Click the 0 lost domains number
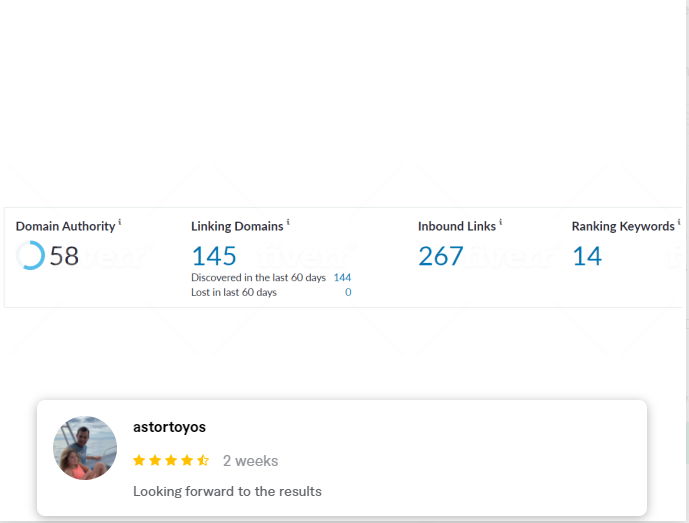 pos(348,292)
